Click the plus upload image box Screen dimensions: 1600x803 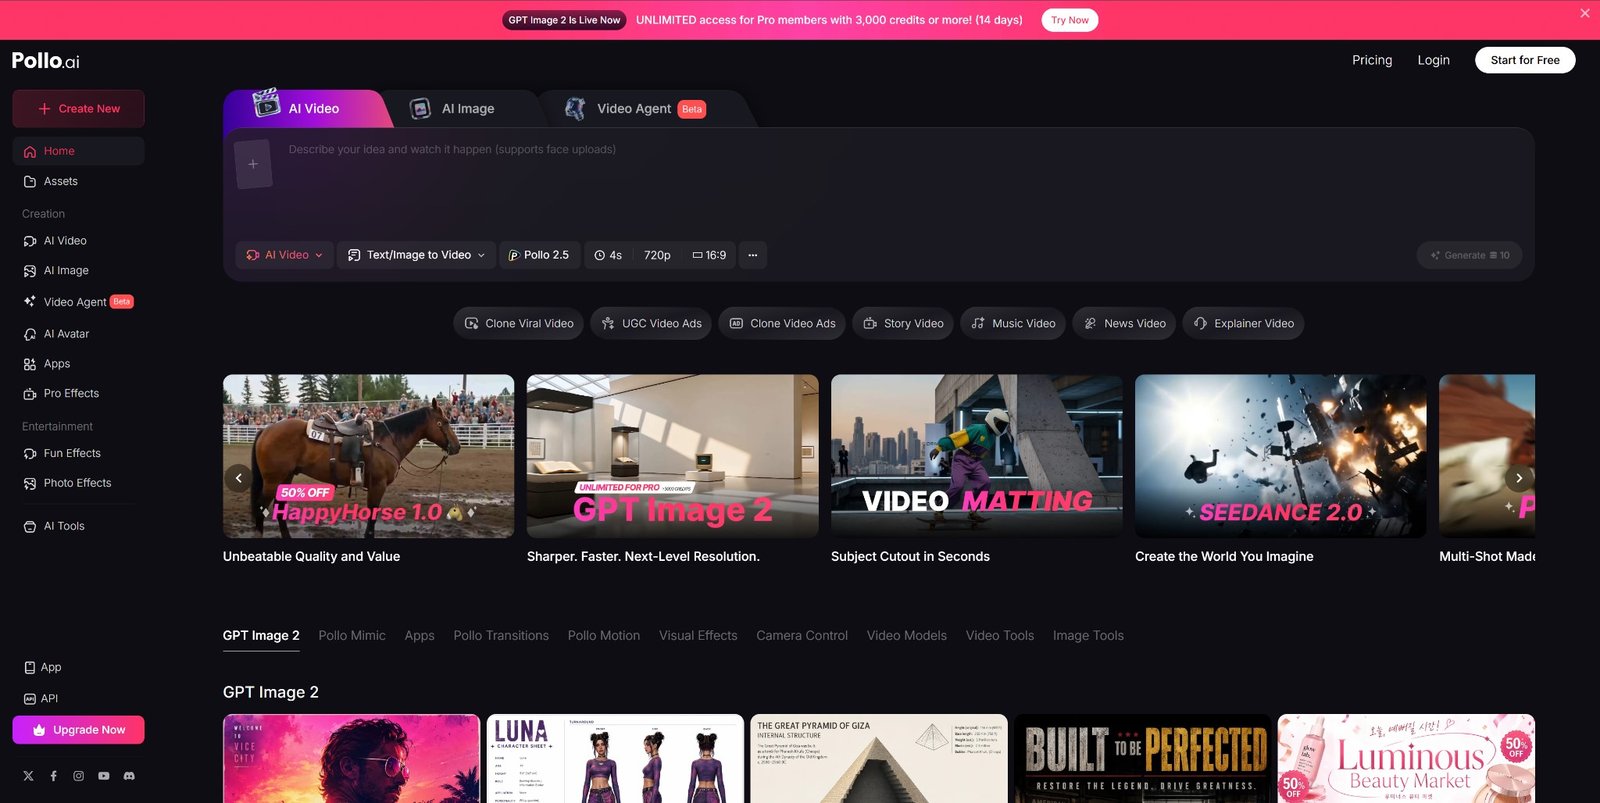tap(253, 164)
